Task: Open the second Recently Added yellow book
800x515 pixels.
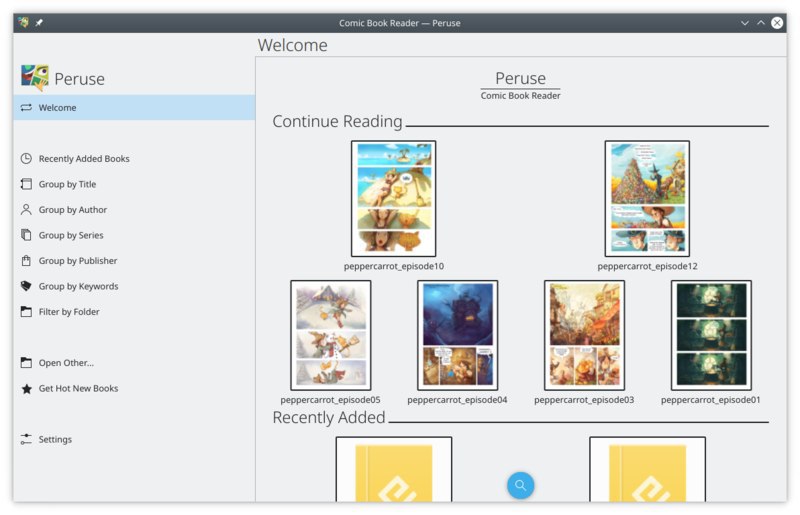Action: (647, 470)
